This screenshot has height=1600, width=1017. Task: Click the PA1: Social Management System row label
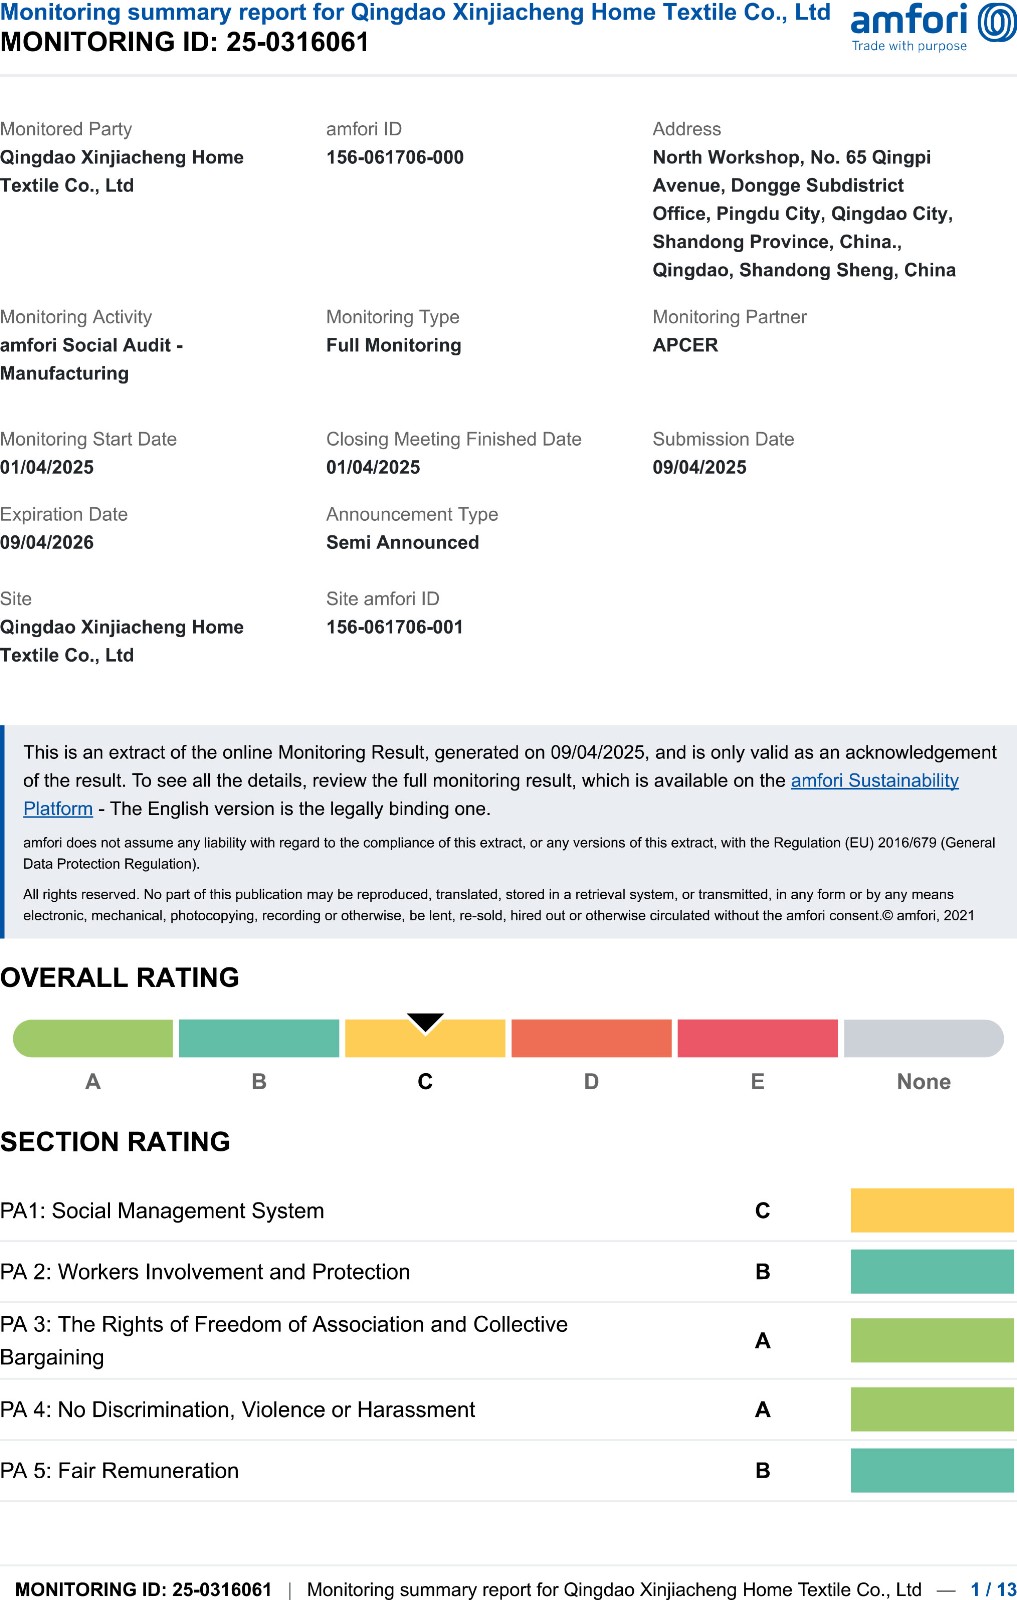(162, 1211)
